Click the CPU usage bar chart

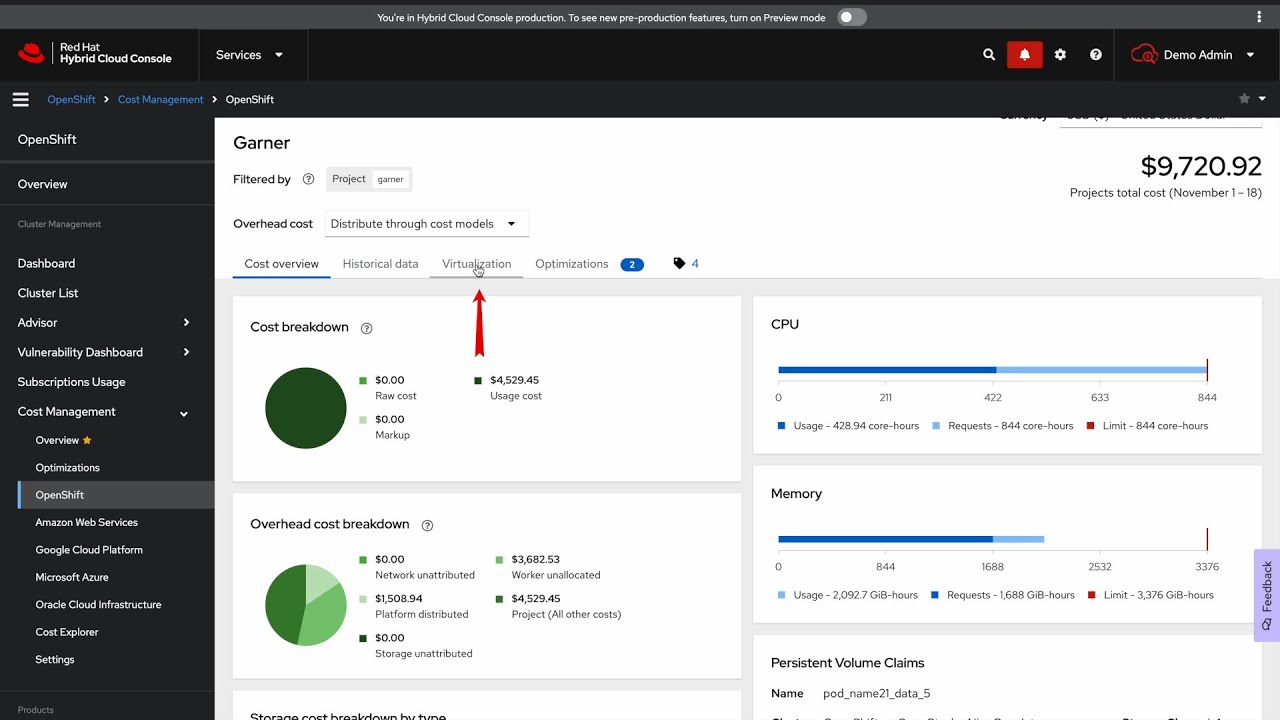992,370
